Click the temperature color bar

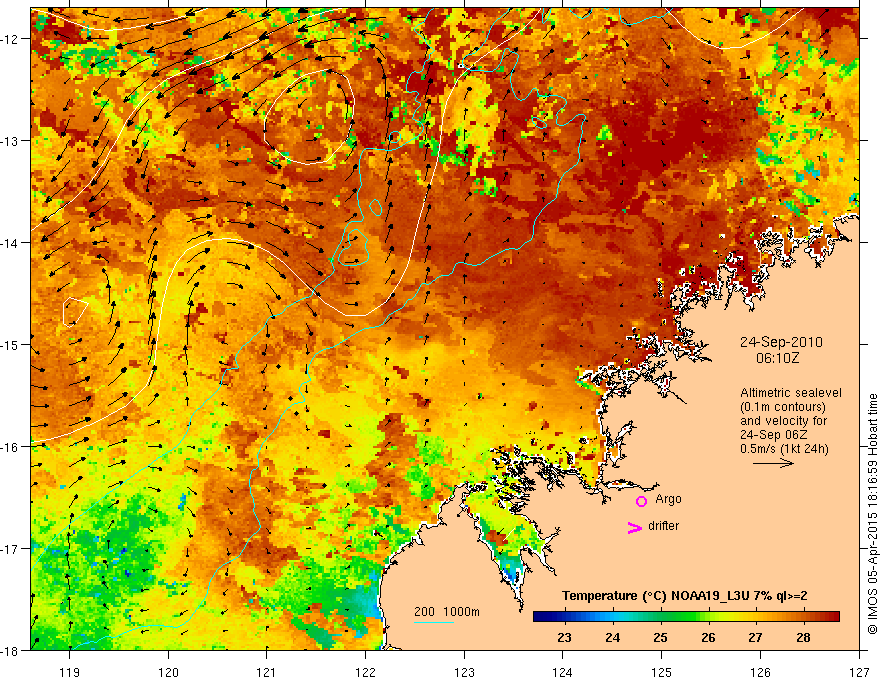[x=686, y=617]
